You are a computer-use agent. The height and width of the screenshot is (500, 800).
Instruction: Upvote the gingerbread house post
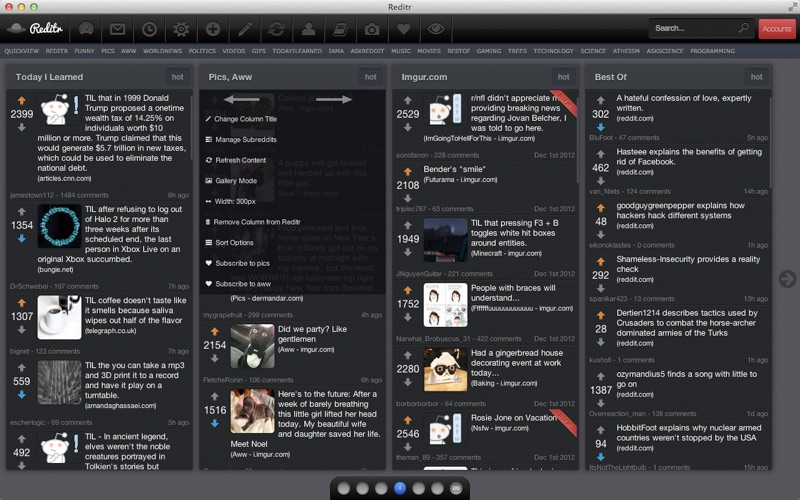click(408, 355)
